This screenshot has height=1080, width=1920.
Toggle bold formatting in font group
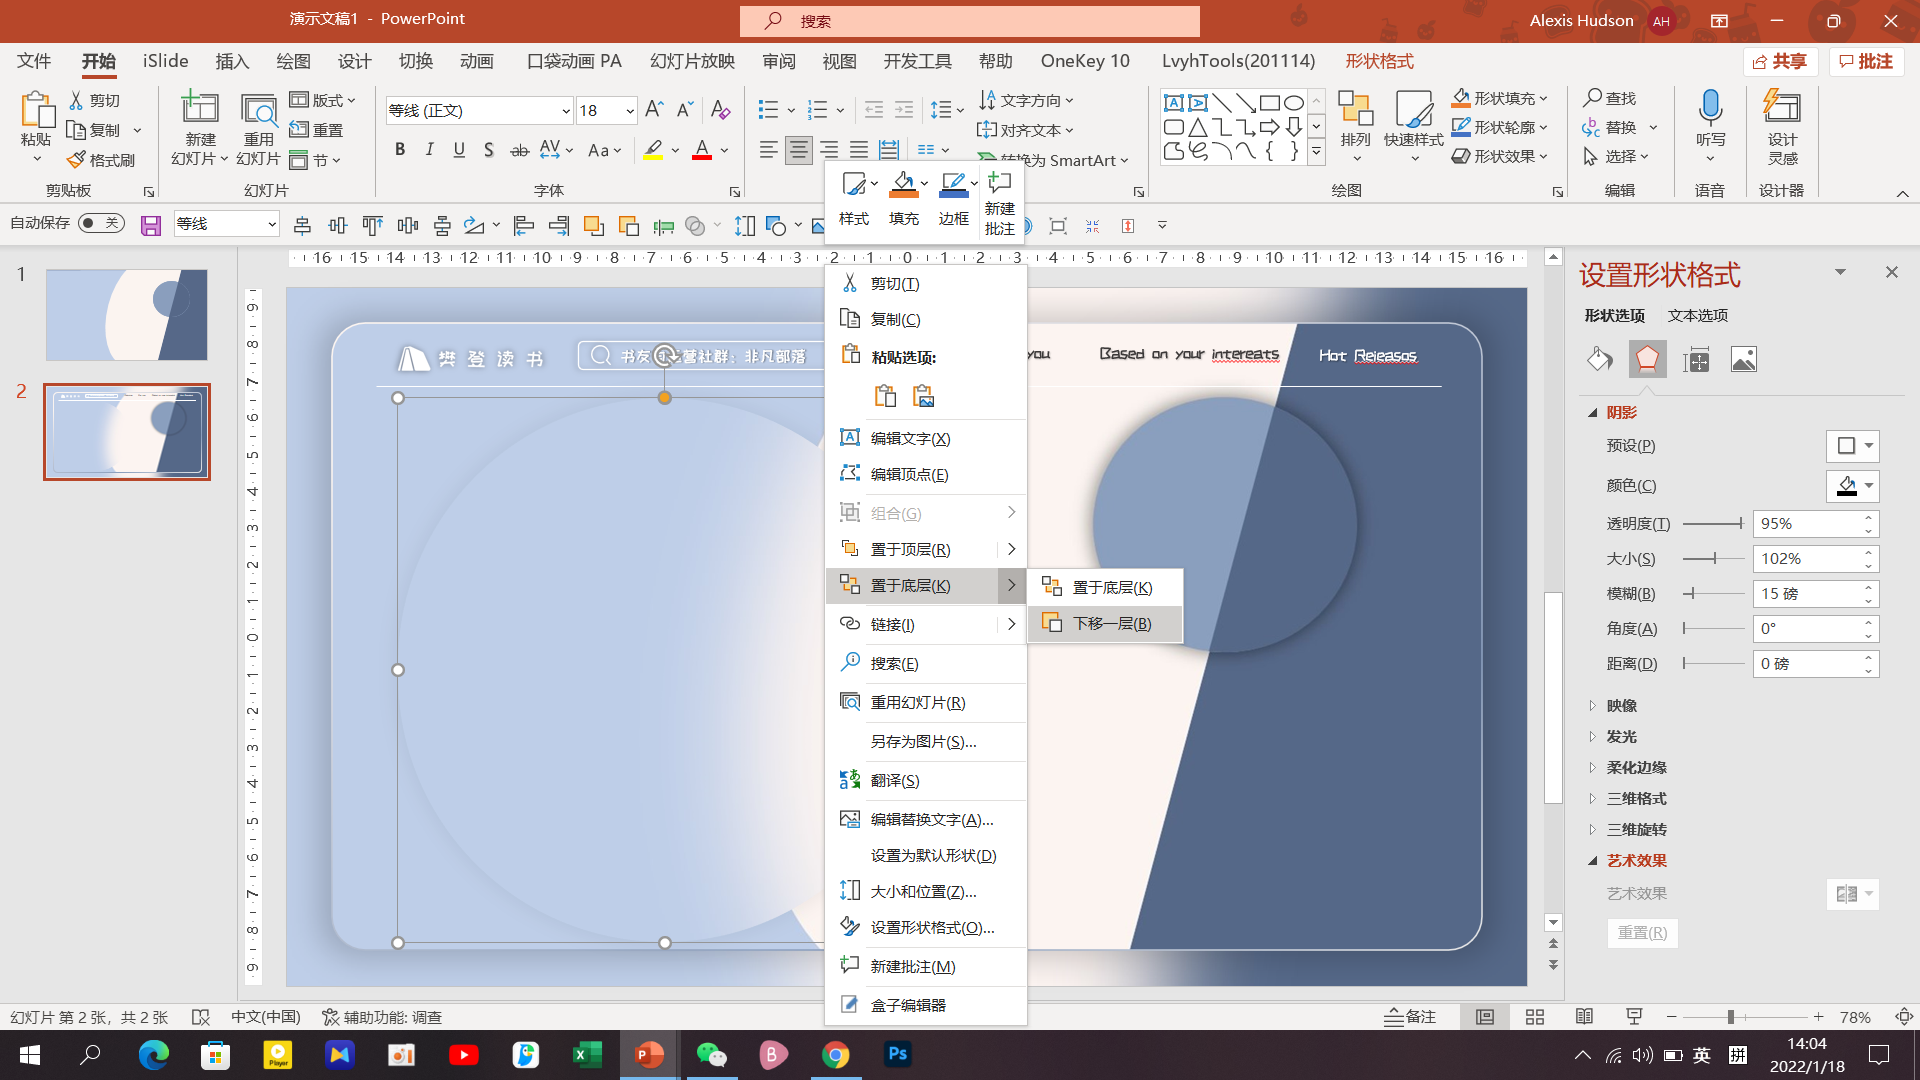400,150
